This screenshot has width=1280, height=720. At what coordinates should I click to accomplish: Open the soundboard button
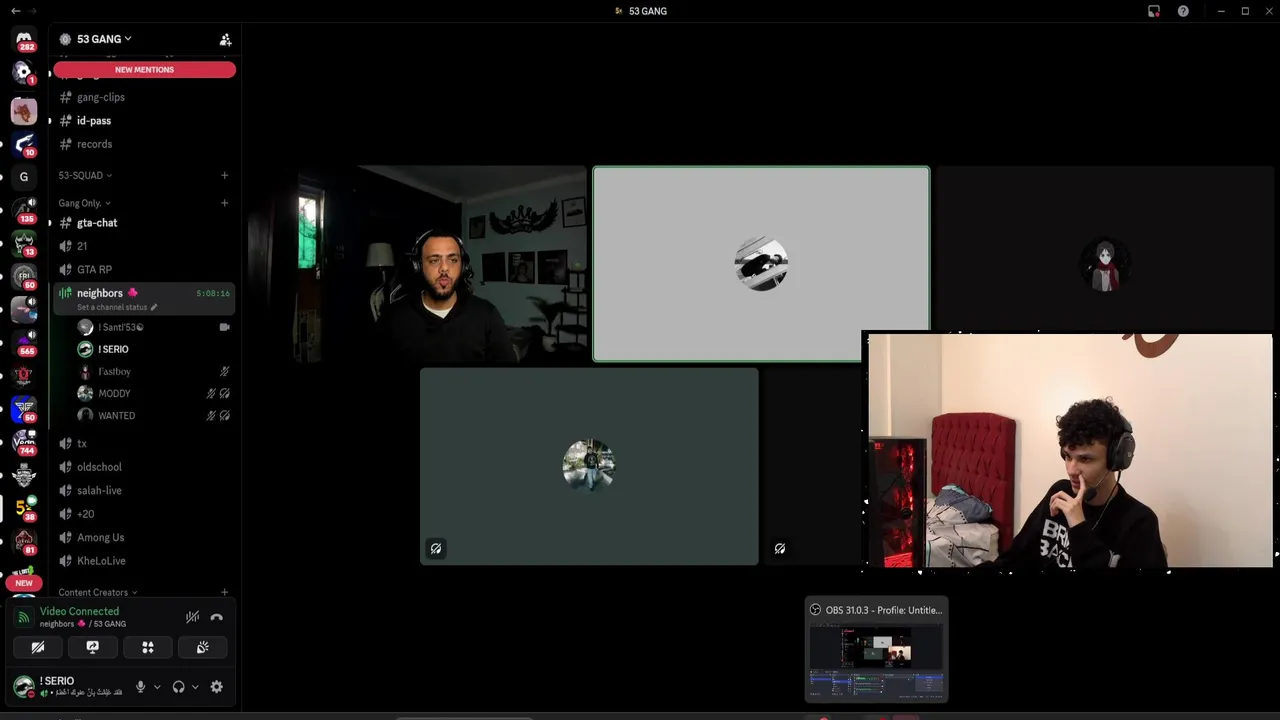click(203, 647)
